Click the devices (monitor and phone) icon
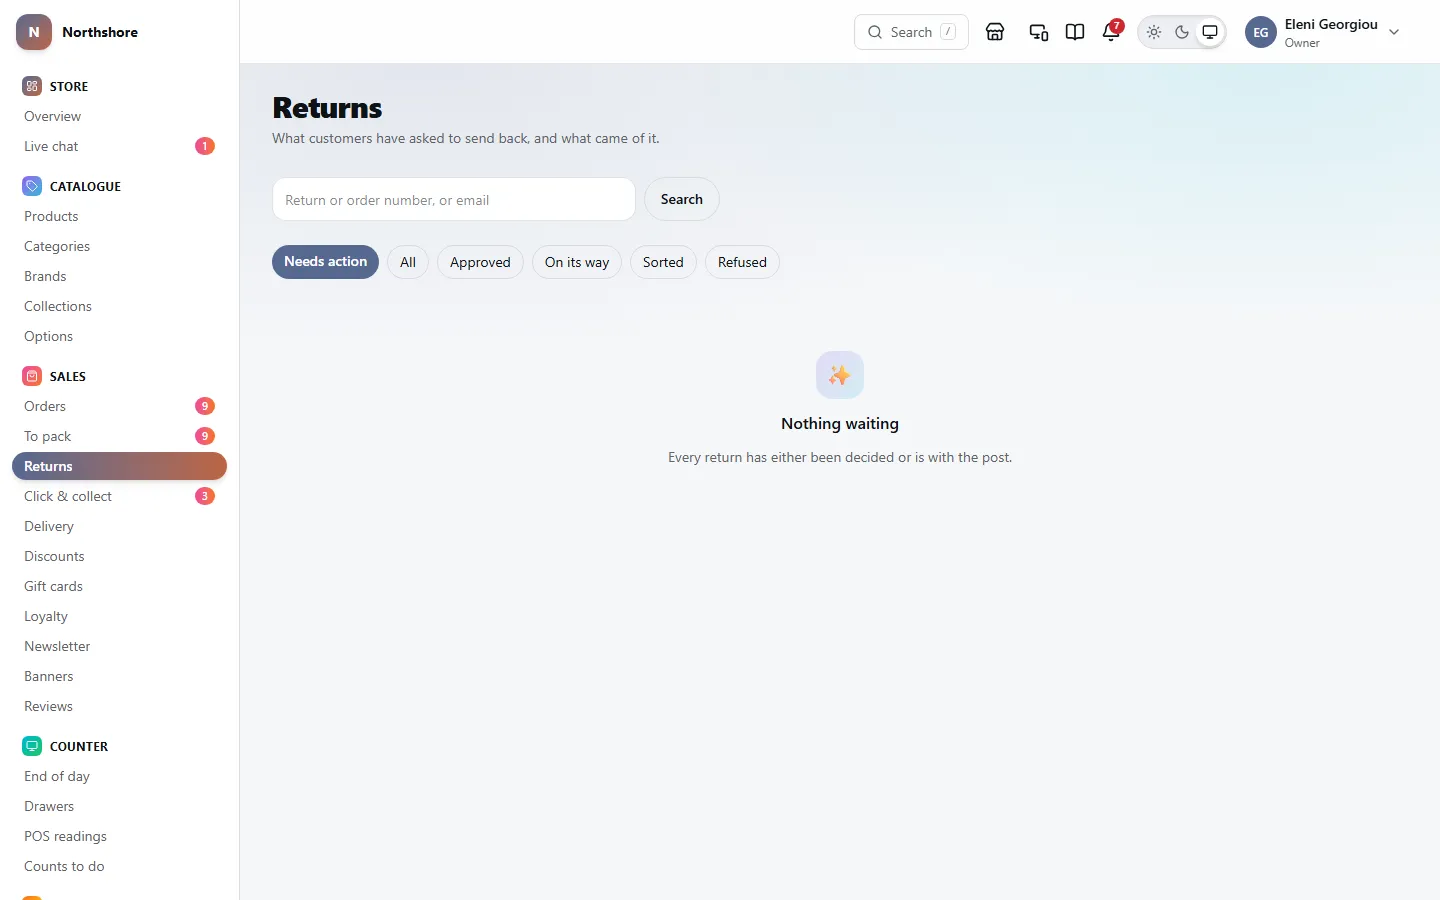This screenshot has width=1440, height=900. pyautogui.click(x=1039, y=32)
